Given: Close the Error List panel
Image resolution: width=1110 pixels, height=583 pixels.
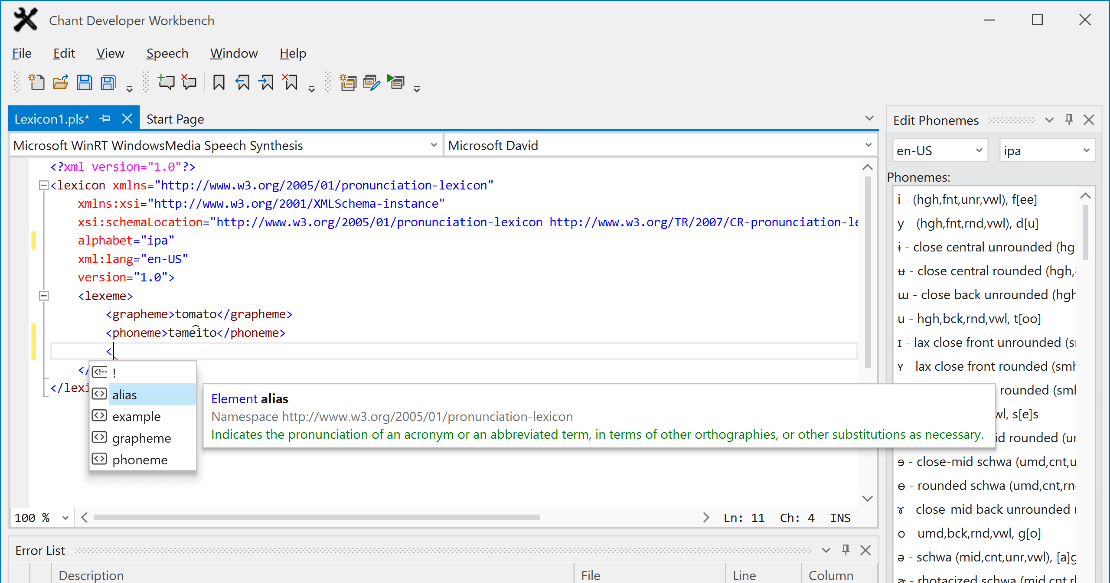Looking at the screenshot, I should 865,550.
